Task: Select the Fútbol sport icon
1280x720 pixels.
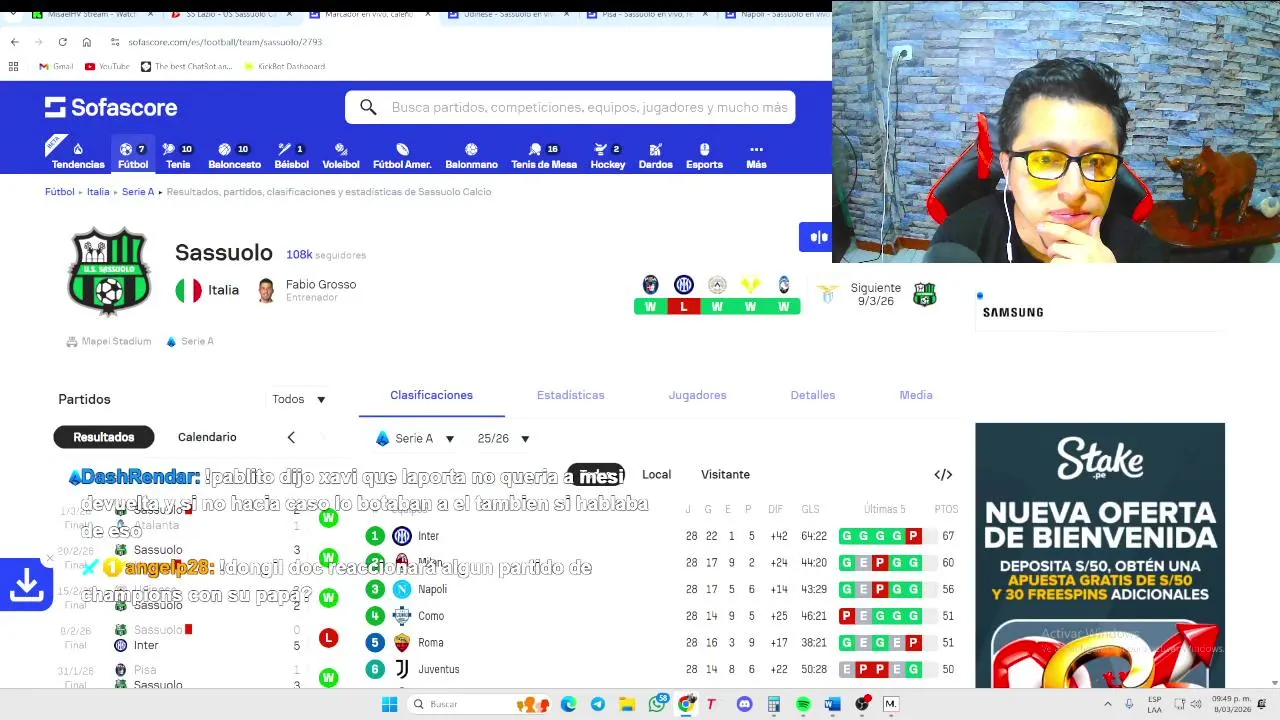Action: pos(133,155)
